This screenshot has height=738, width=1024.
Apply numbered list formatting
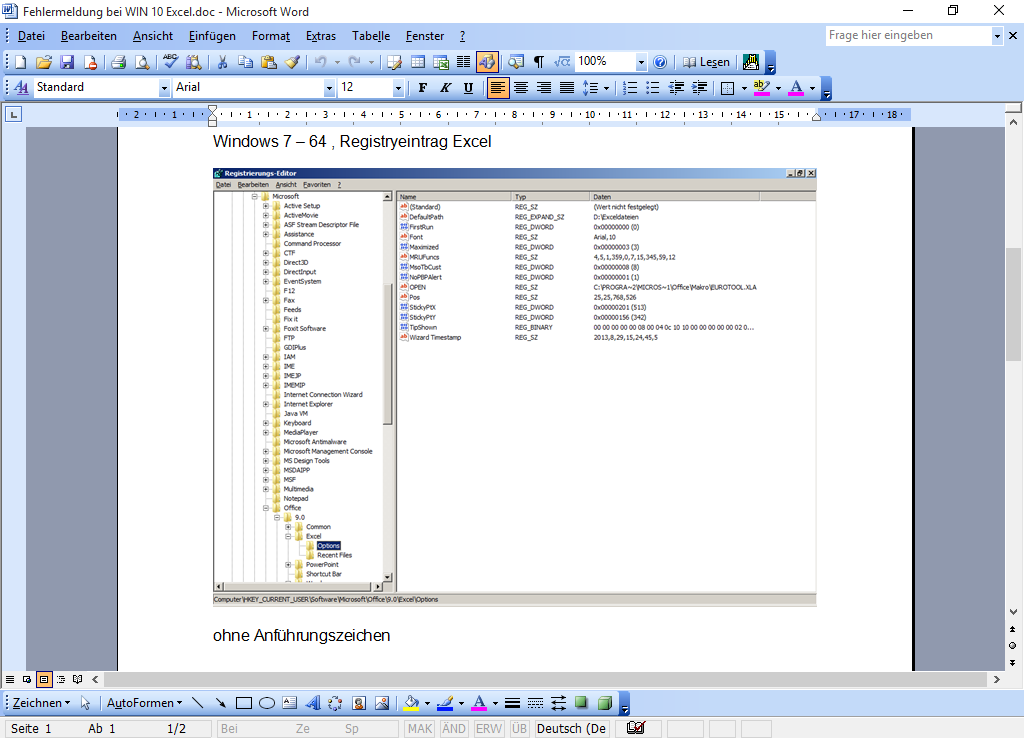pos(630,88)
